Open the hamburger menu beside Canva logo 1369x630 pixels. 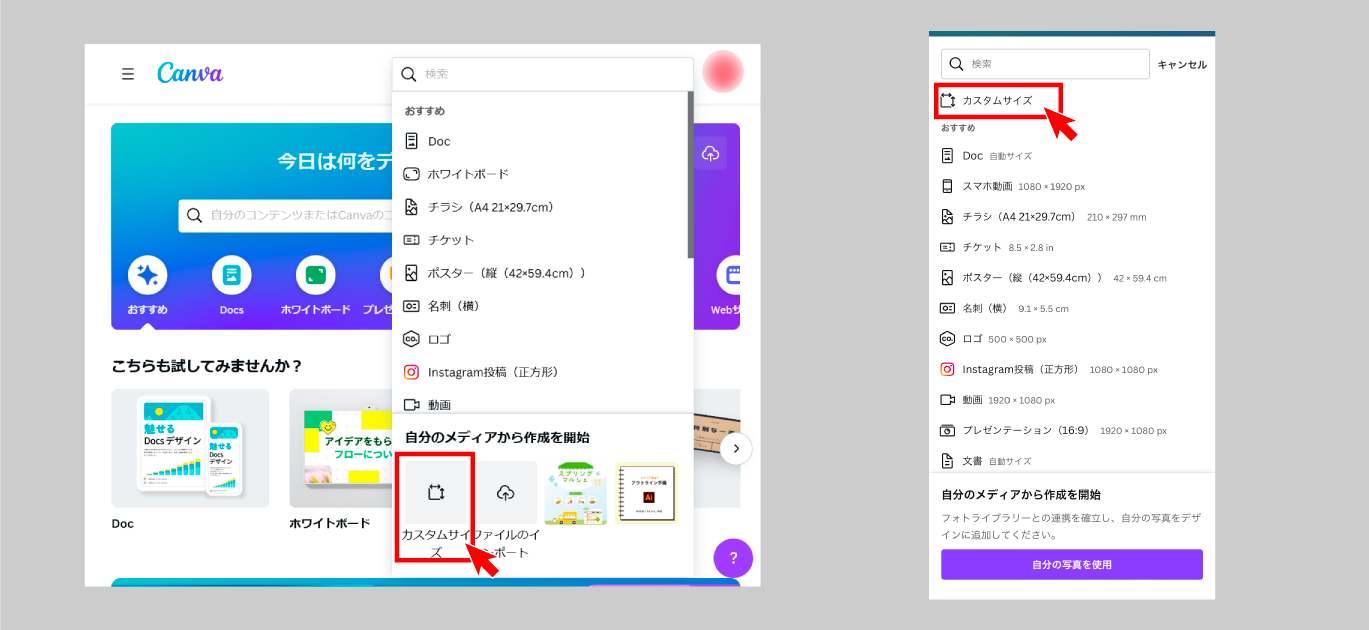(128, 74)
